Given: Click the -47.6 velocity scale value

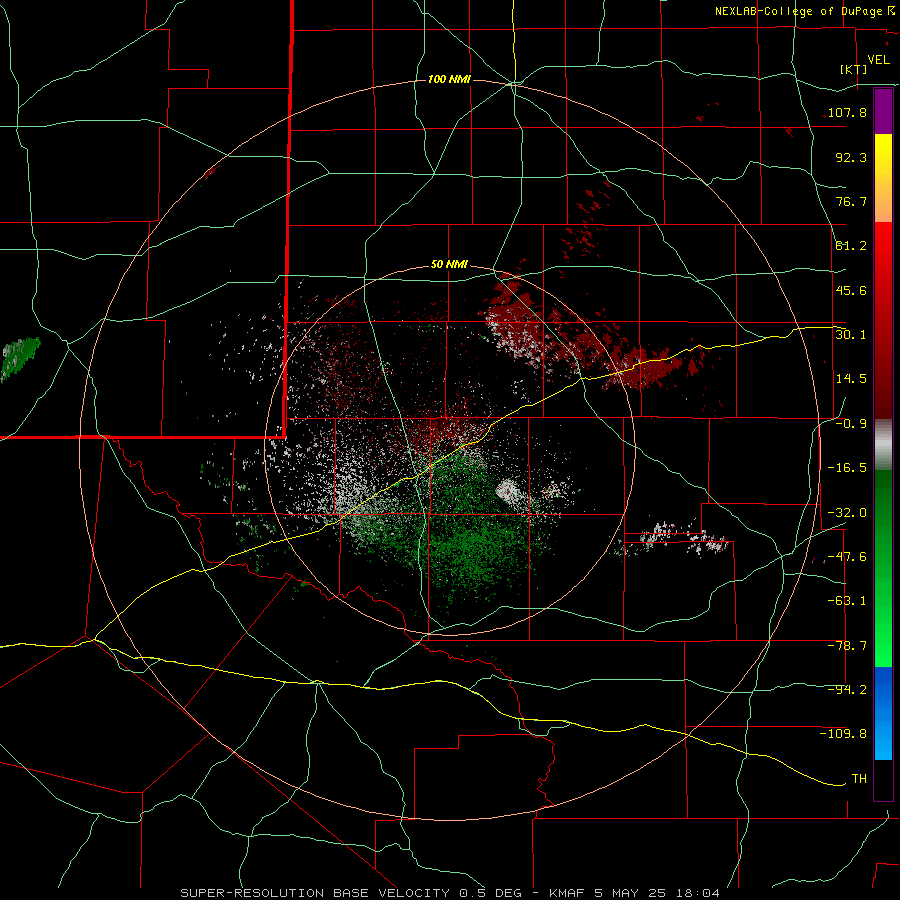Looking at the screenshot, I should (x=847, y=557).
